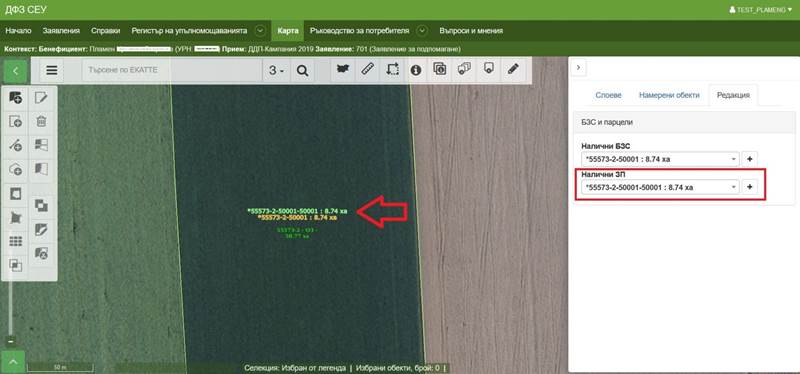Open Регистър на упълномощаванията menu item
This screenshot has width=800, height=374.
(189, 31)
